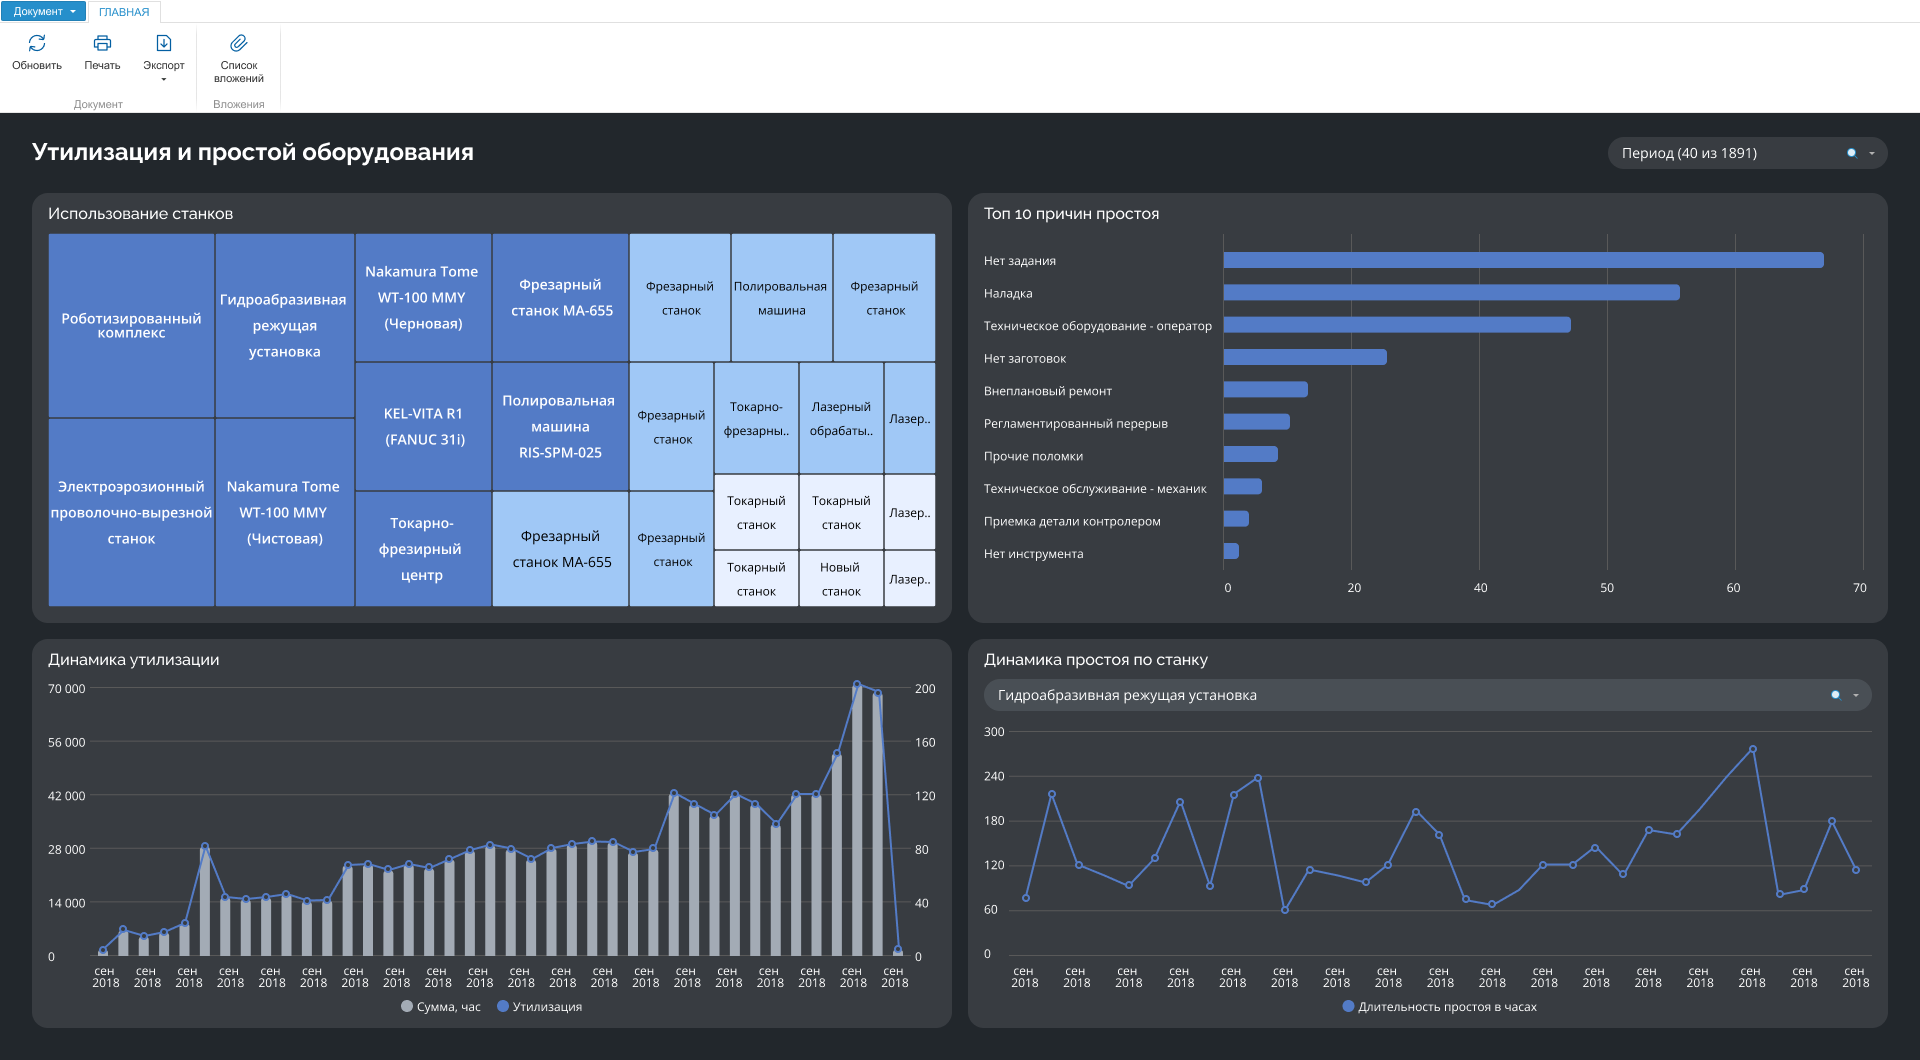Click the Нет задания downtime bar
The image size is (1920, 1060).
point(1523,260)
